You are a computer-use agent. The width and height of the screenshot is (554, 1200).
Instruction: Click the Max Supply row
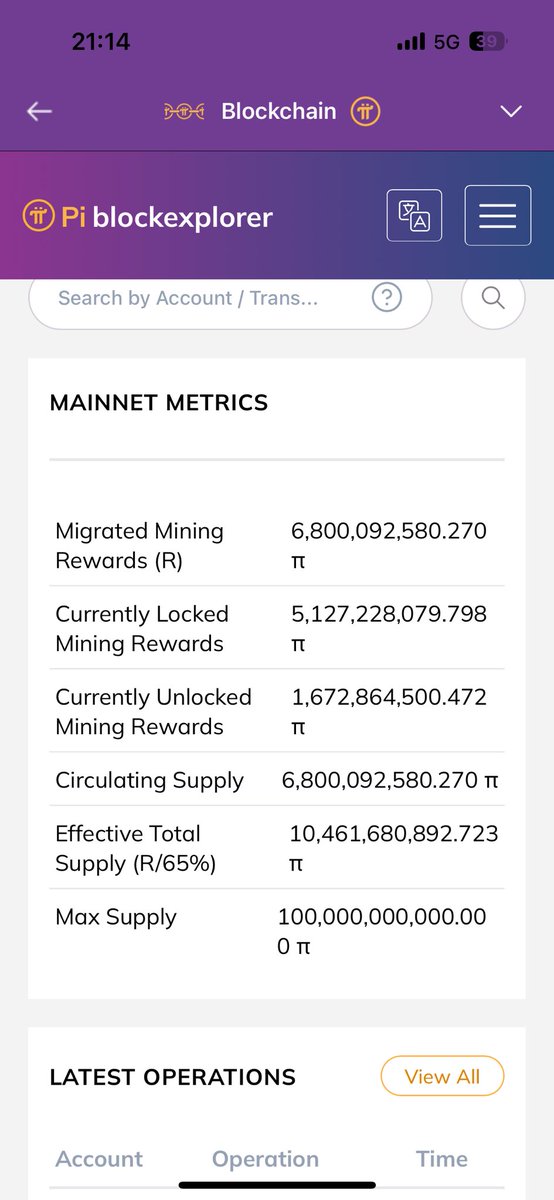click(277, 930)
